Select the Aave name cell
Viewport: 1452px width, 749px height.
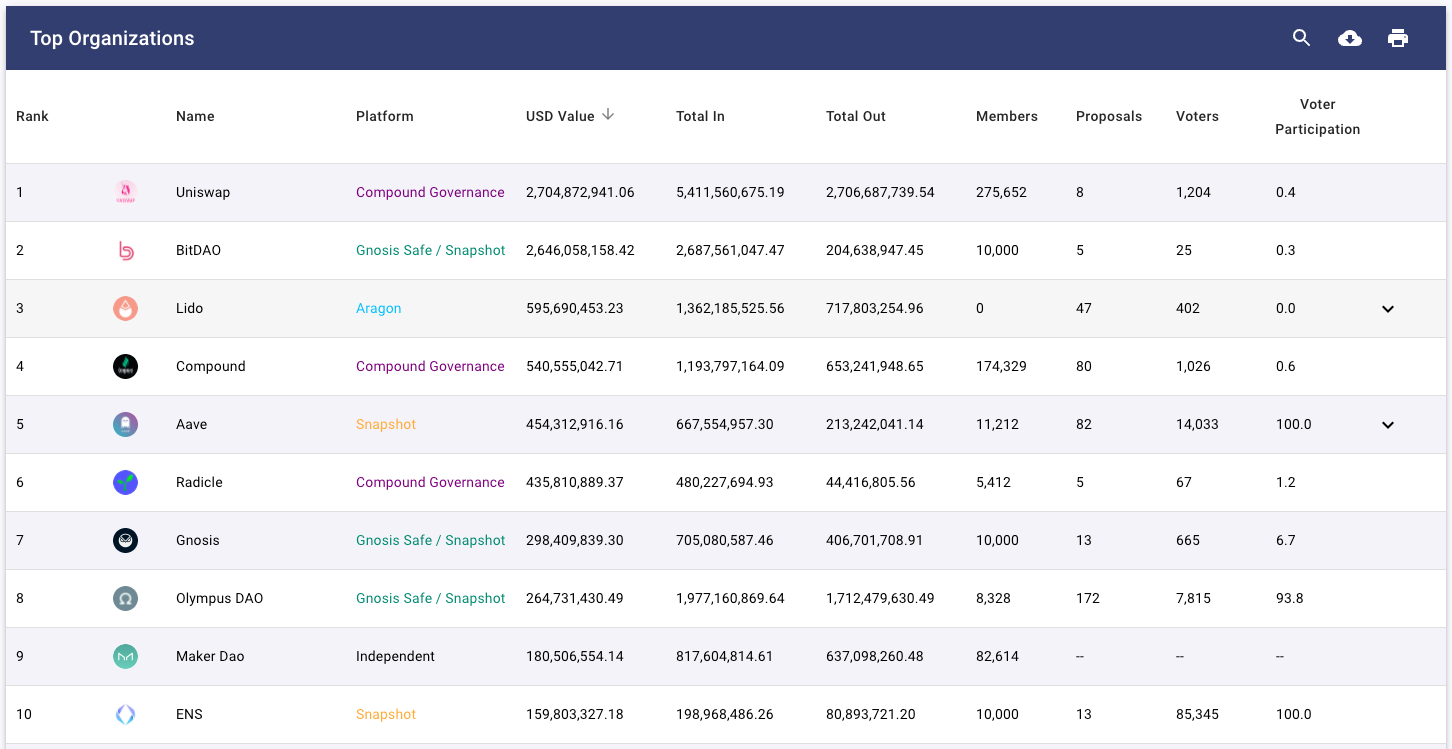(192, 424)
